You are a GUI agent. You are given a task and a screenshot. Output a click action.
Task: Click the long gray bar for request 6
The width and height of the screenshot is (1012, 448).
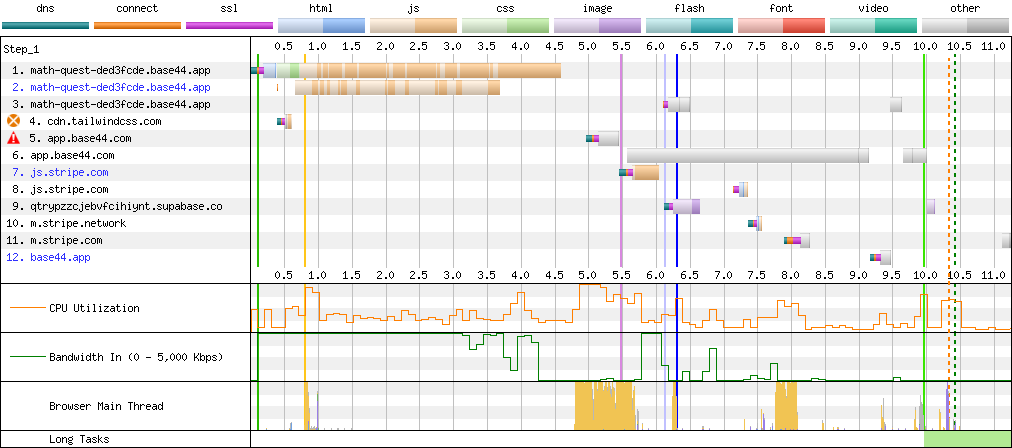coord(747,155)
